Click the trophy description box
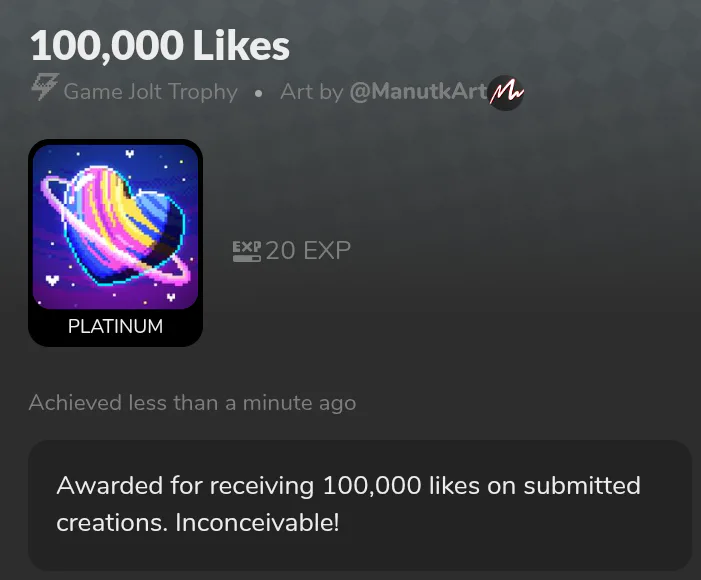 click(x=360, y=505)
